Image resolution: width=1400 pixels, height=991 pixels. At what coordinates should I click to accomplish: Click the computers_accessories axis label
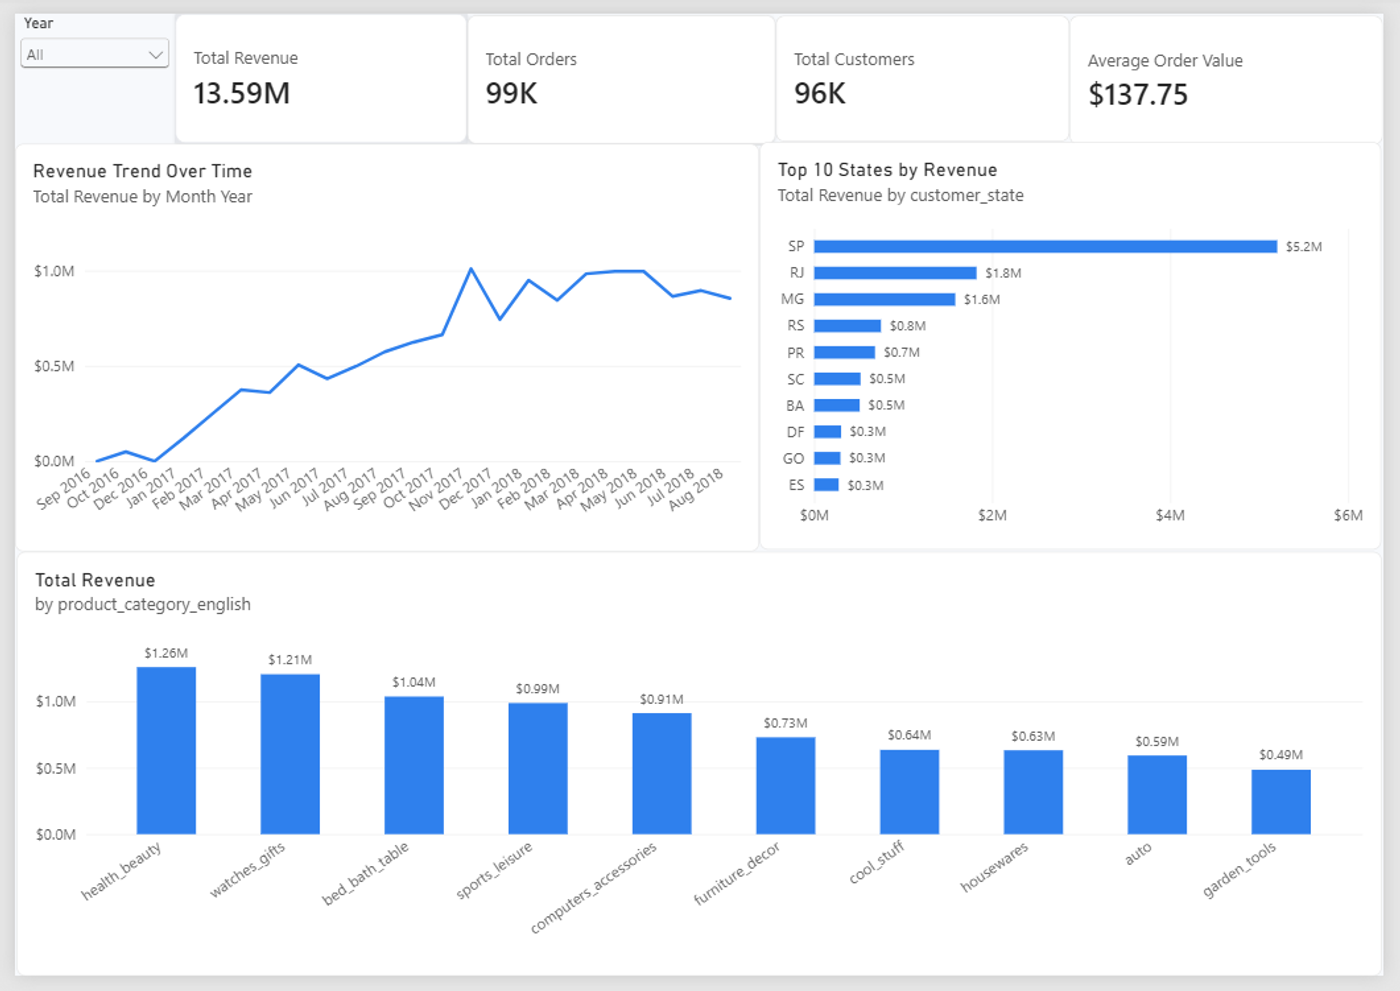pos(594,888)
